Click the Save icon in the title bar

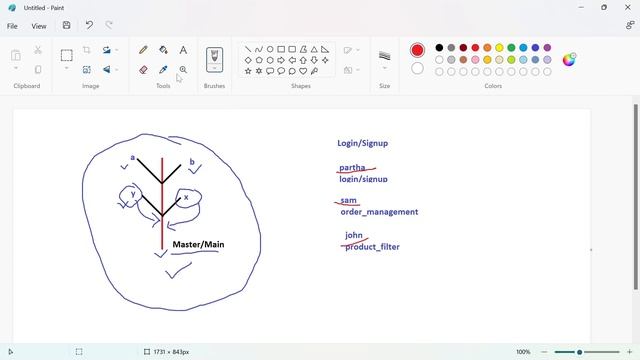pyautogui.click(x=67, y=25)
